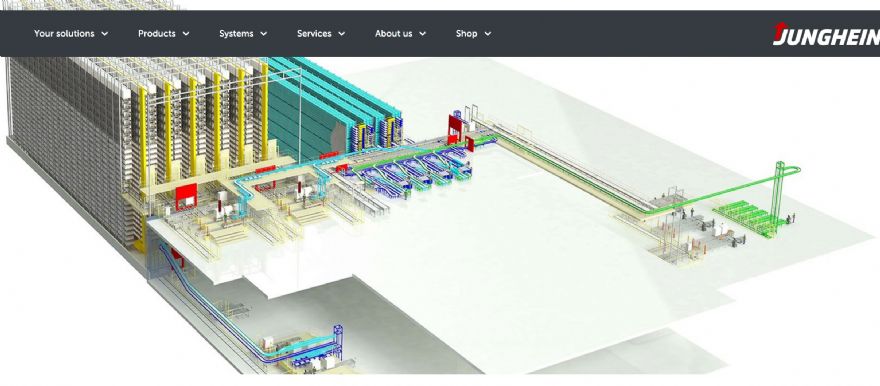Click the 3D warehouse system illustration
The image size is (880, 386).
pos(440,215)
